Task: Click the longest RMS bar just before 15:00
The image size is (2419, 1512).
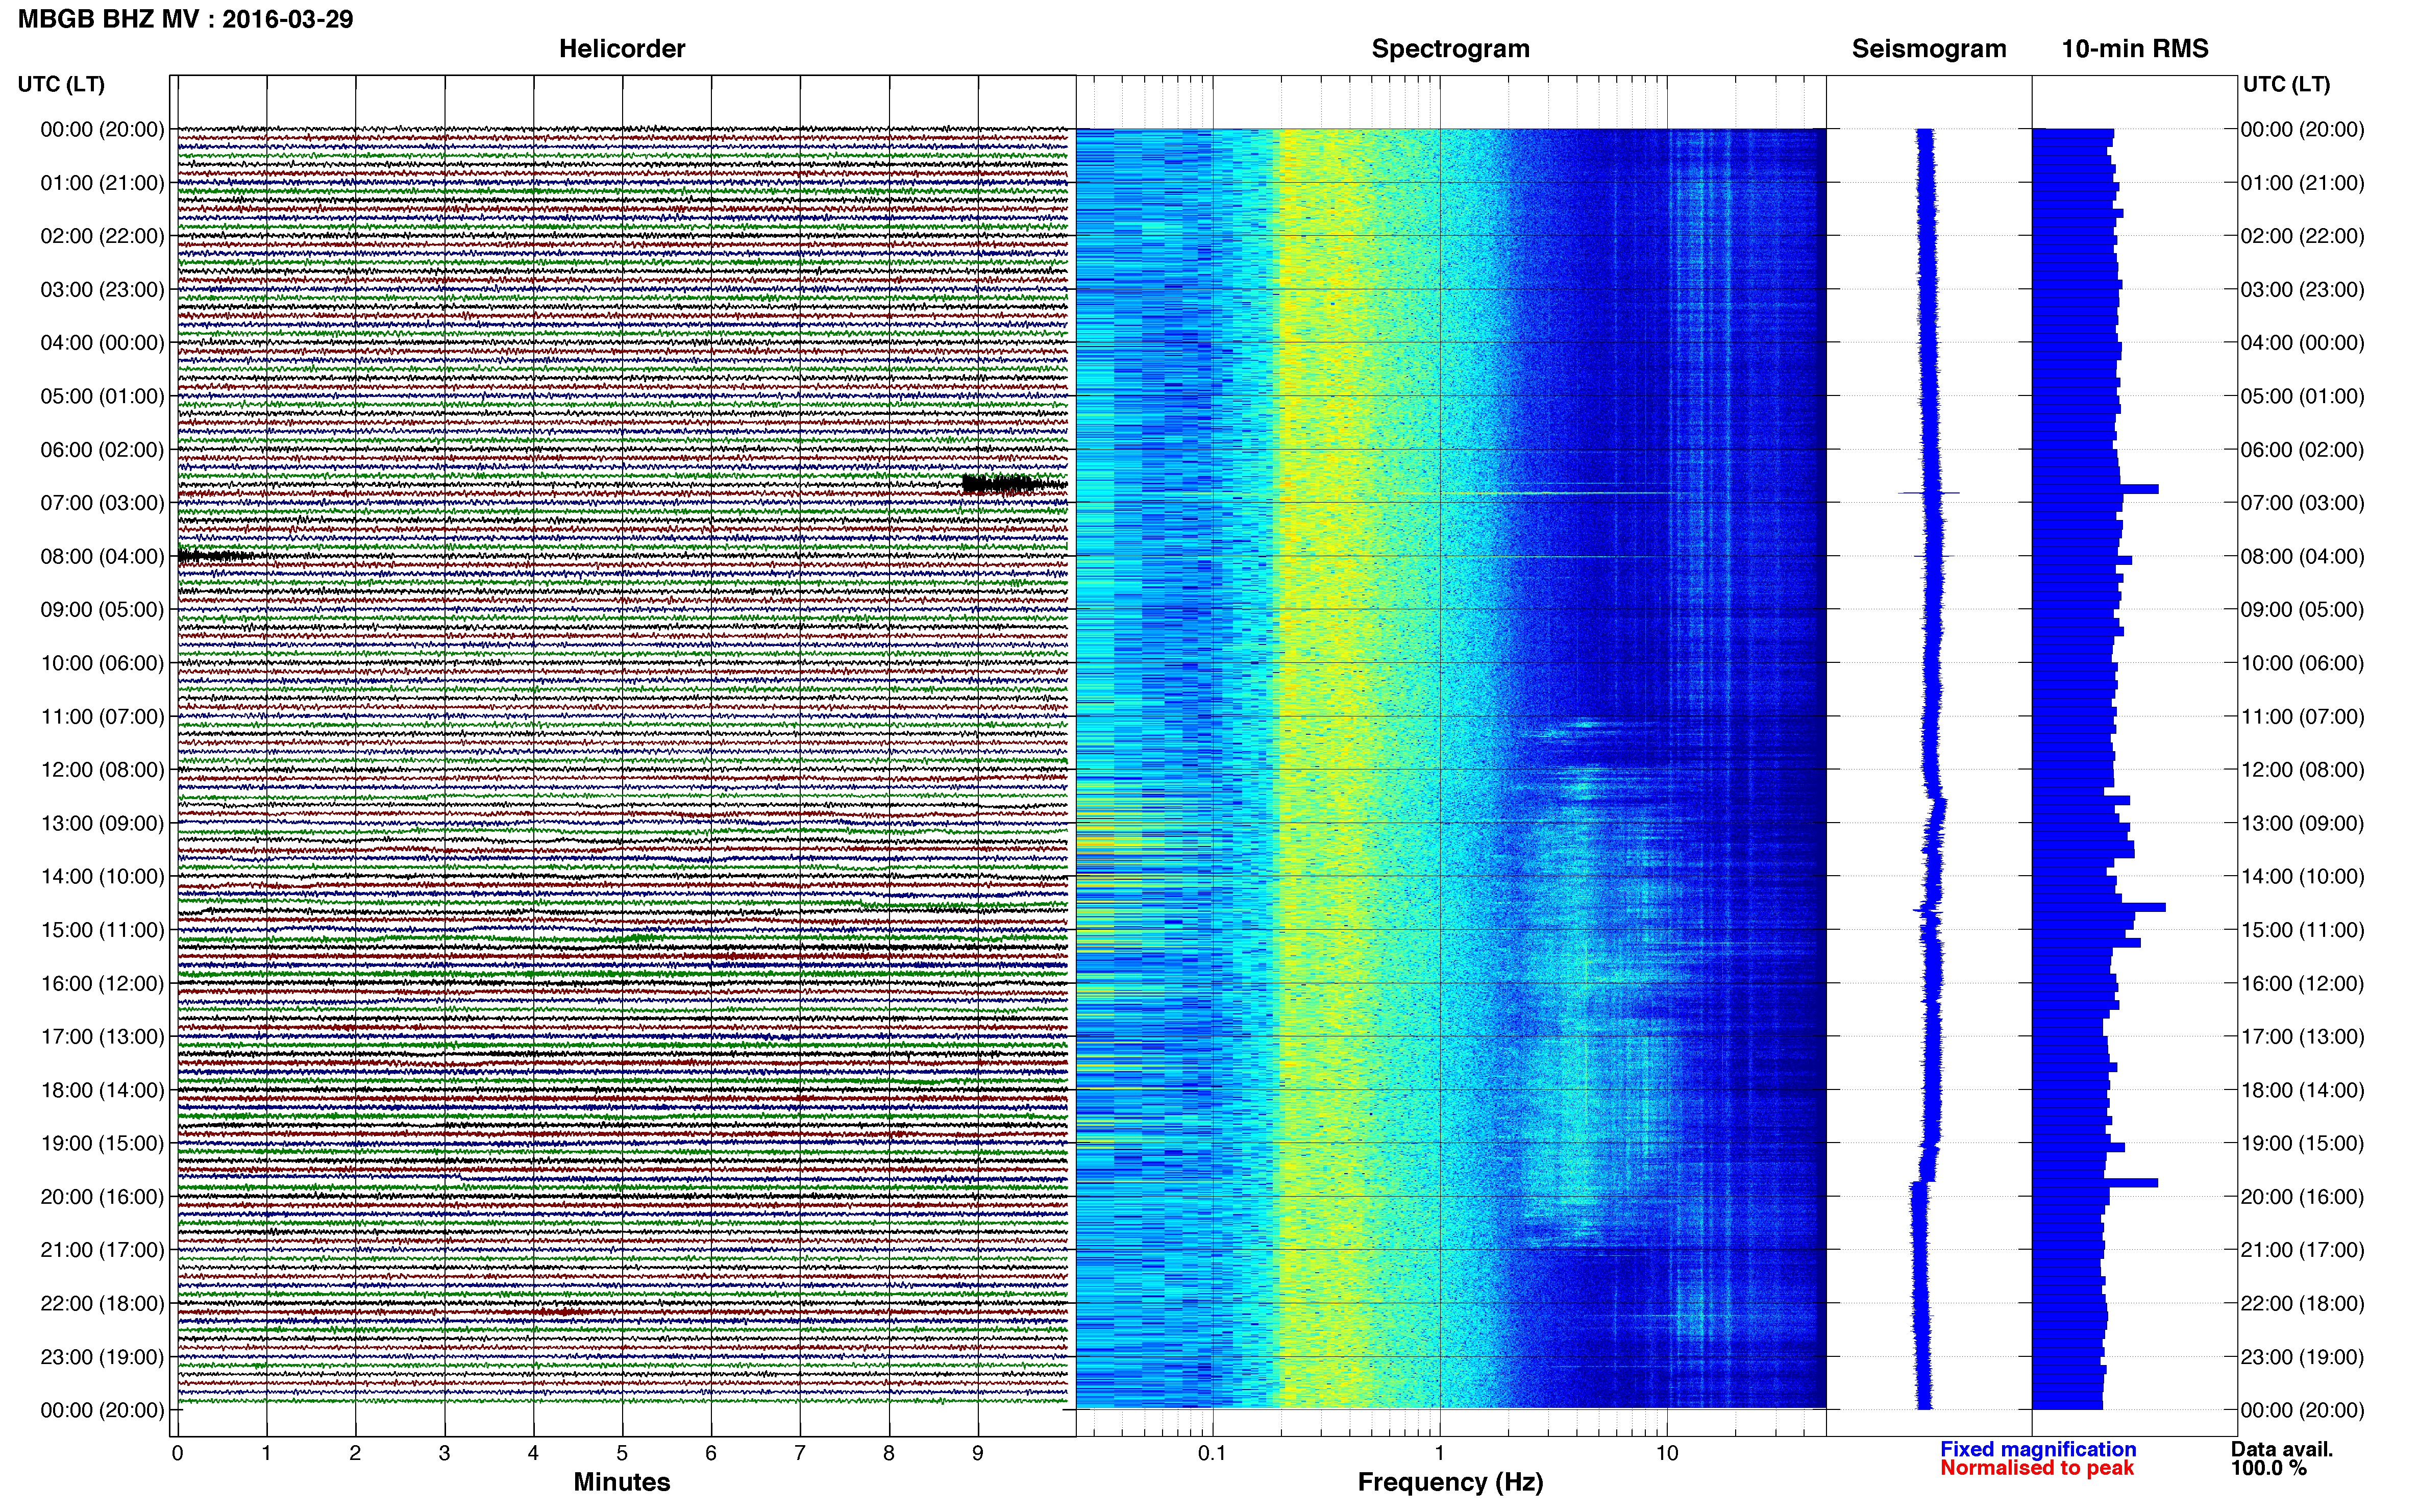Action: (x=2099, y=907)
